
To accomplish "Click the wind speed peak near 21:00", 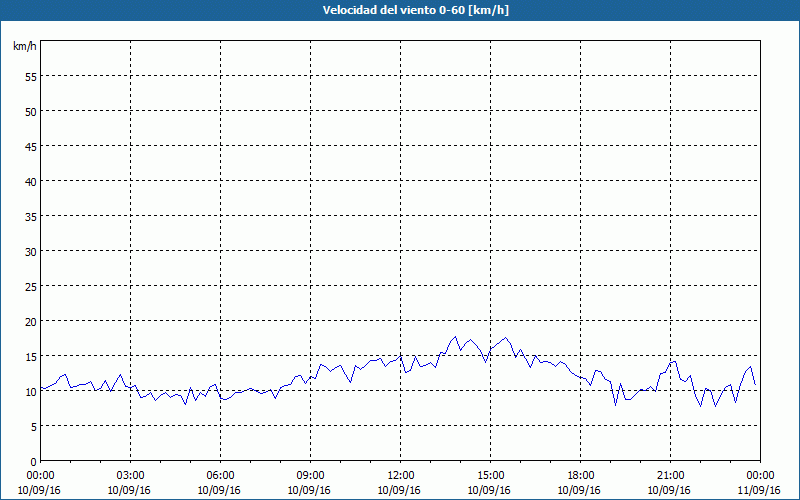I will click(675, 361).
